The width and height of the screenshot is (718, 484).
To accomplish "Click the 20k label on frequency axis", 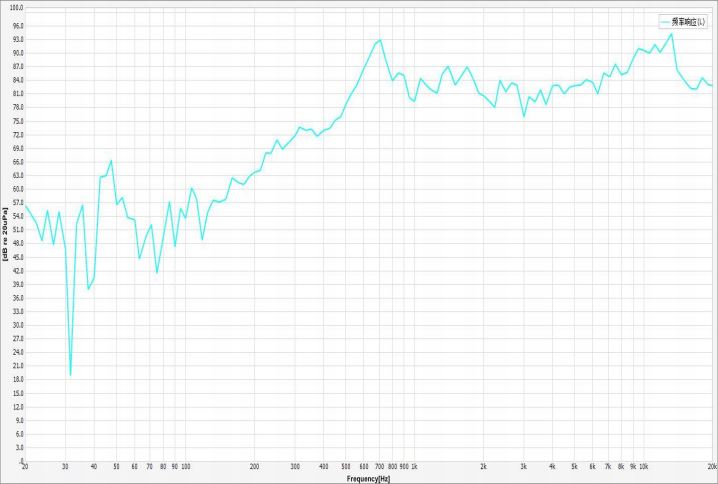I will pos(712,467).
